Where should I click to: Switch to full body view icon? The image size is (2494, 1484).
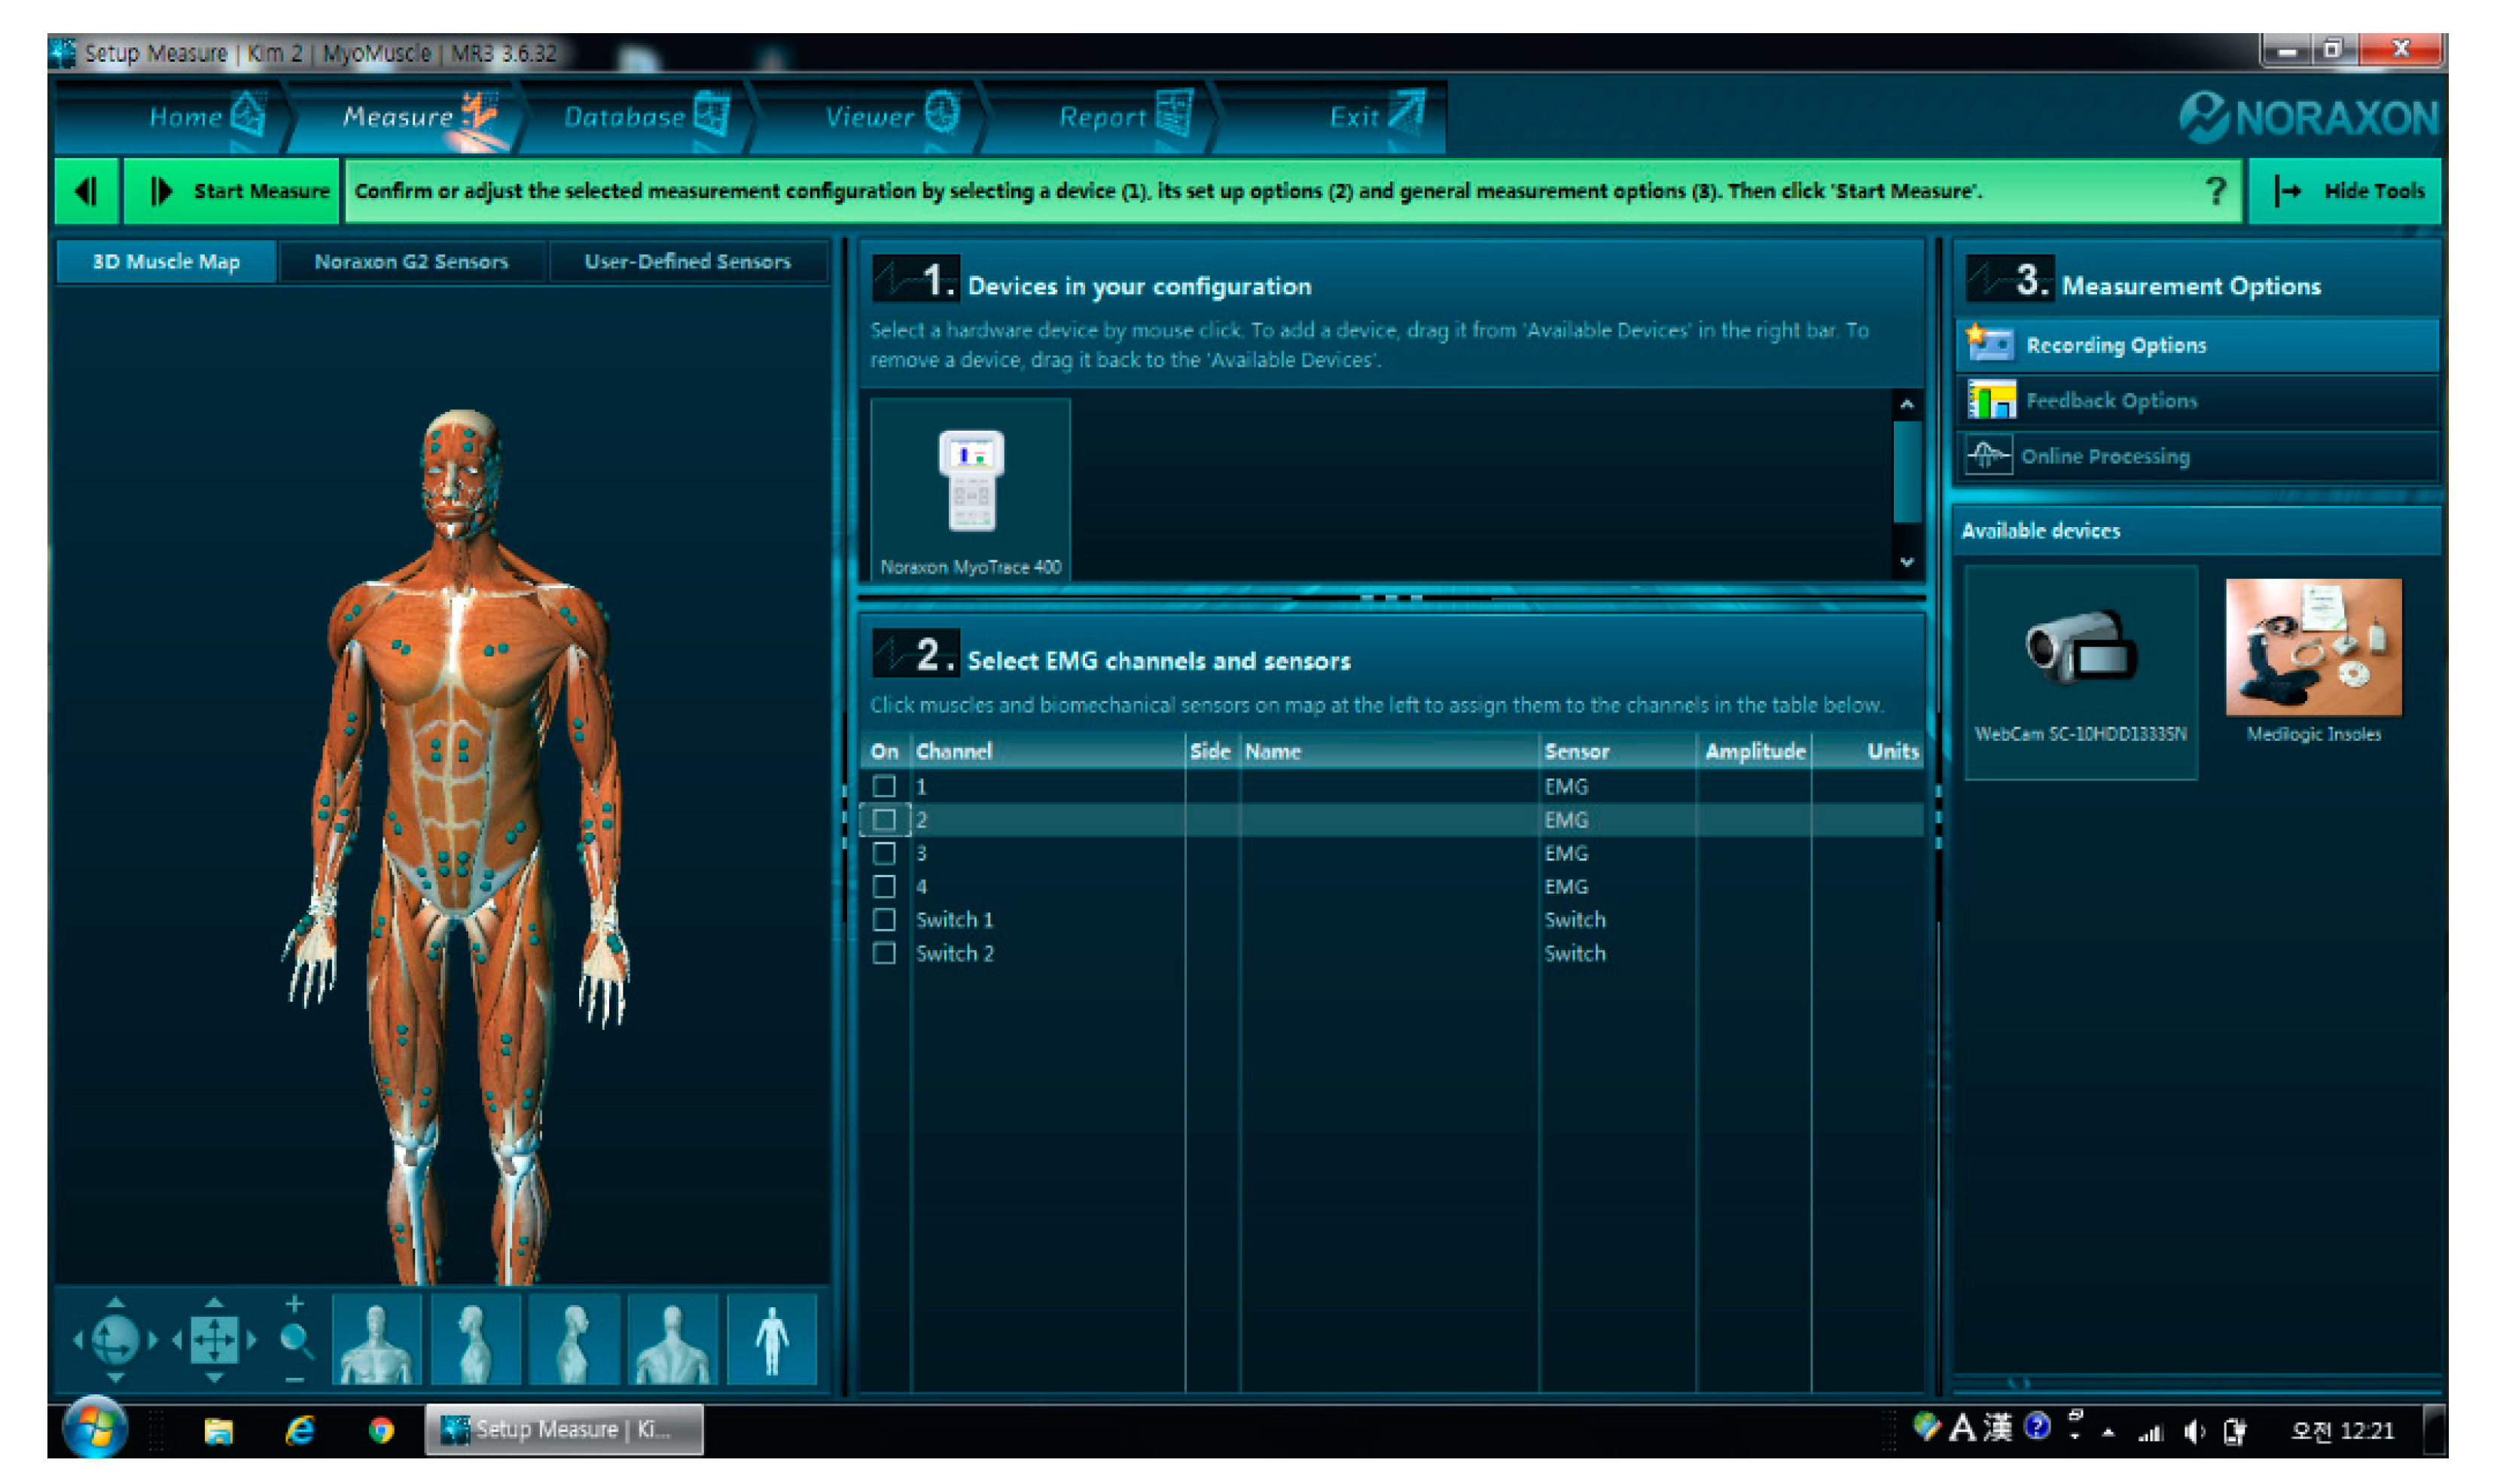(771, 1340)
